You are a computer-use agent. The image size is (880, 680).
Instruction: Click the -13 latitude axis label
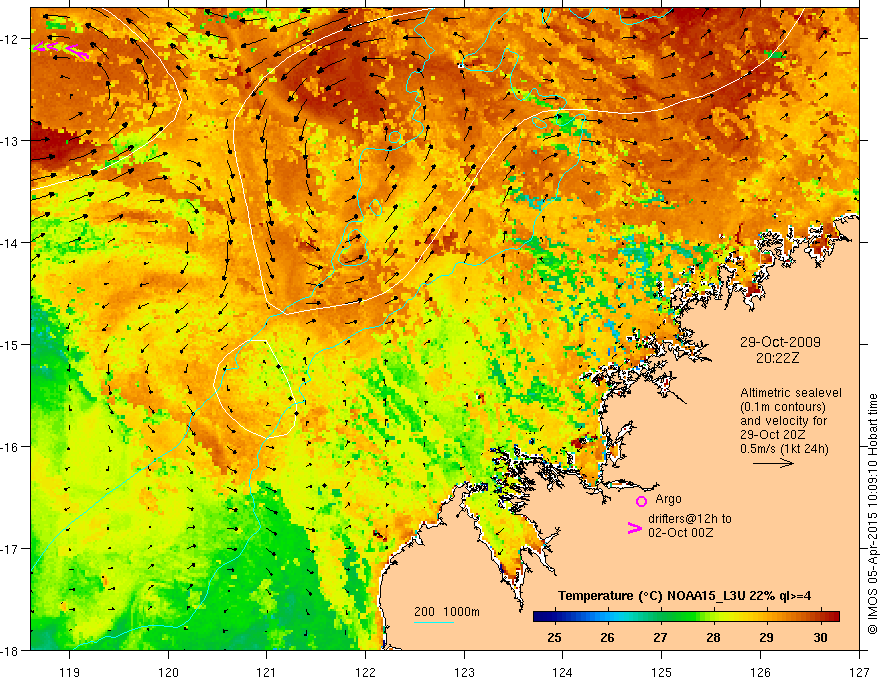[x=10, y=141]
